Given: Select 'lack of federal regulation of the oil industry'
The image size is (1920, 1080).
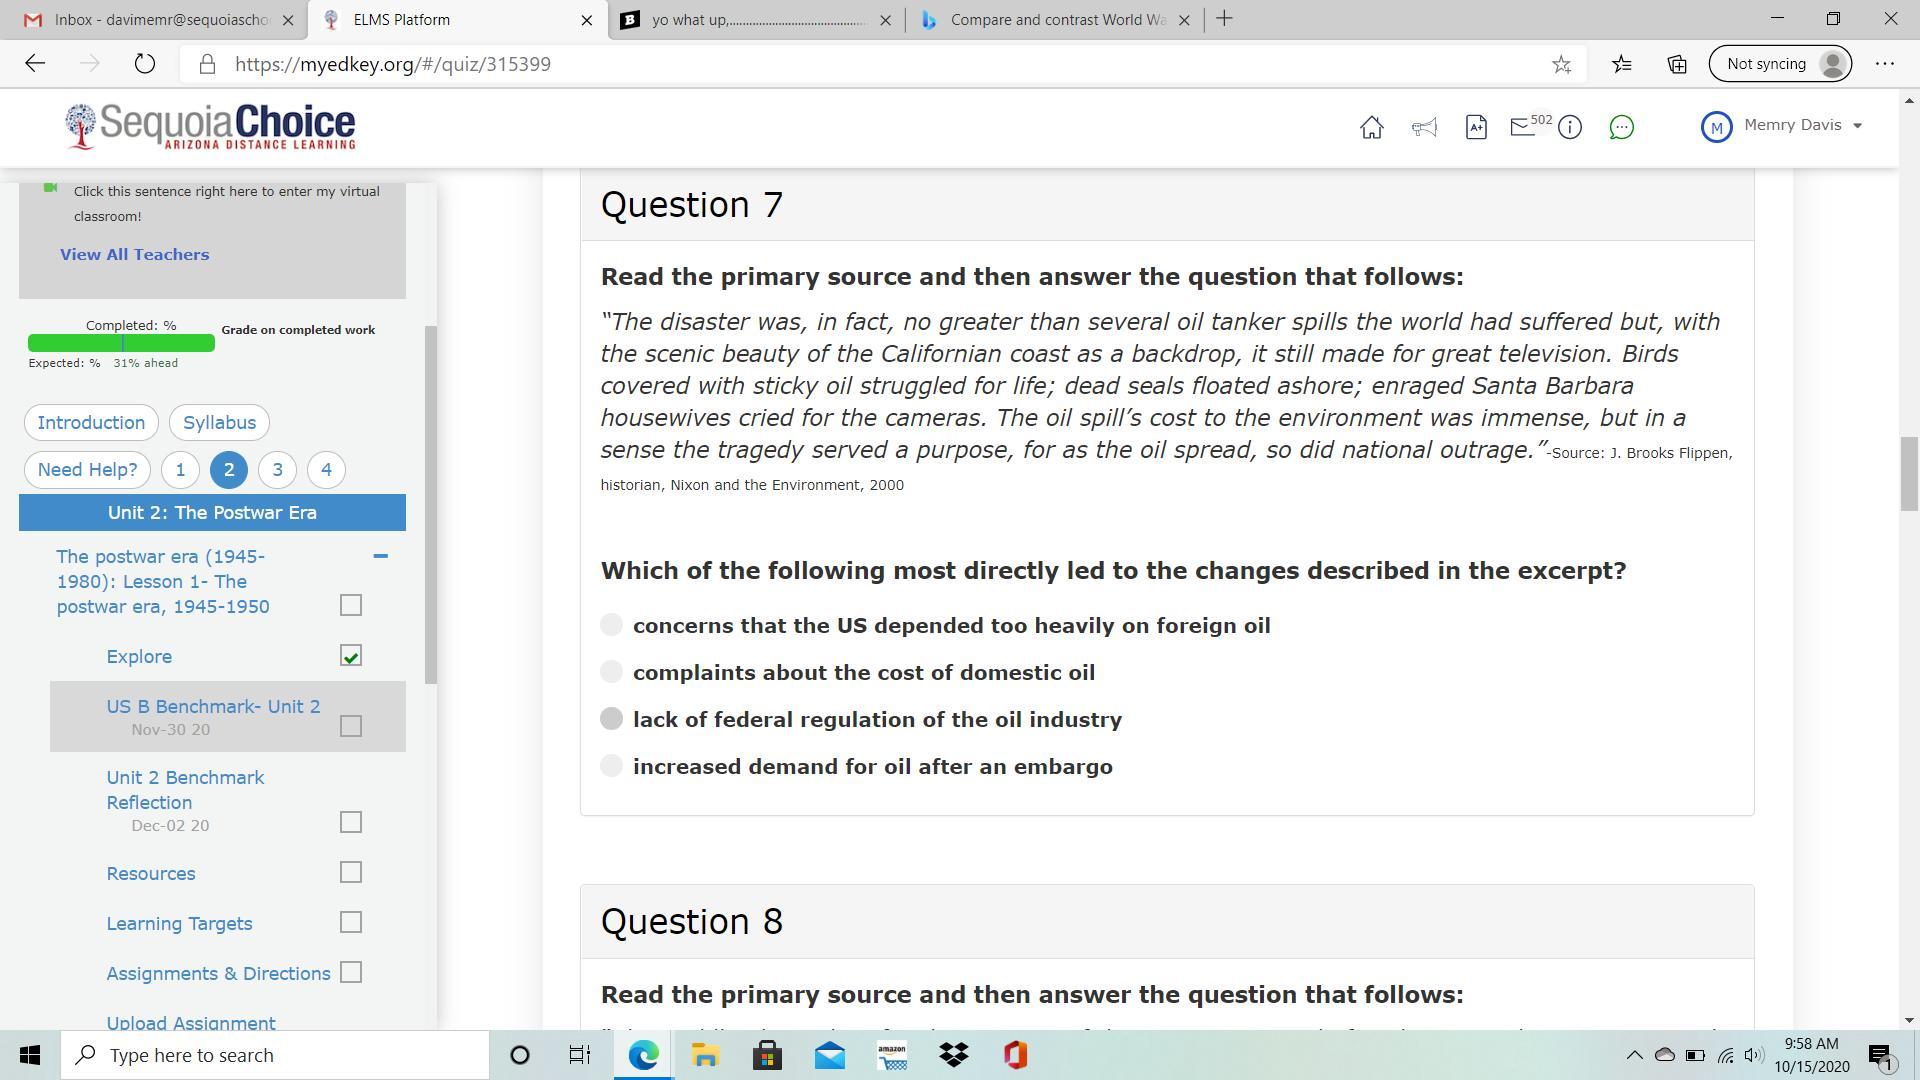Looking at the screenshot, I should click(611, 719).
